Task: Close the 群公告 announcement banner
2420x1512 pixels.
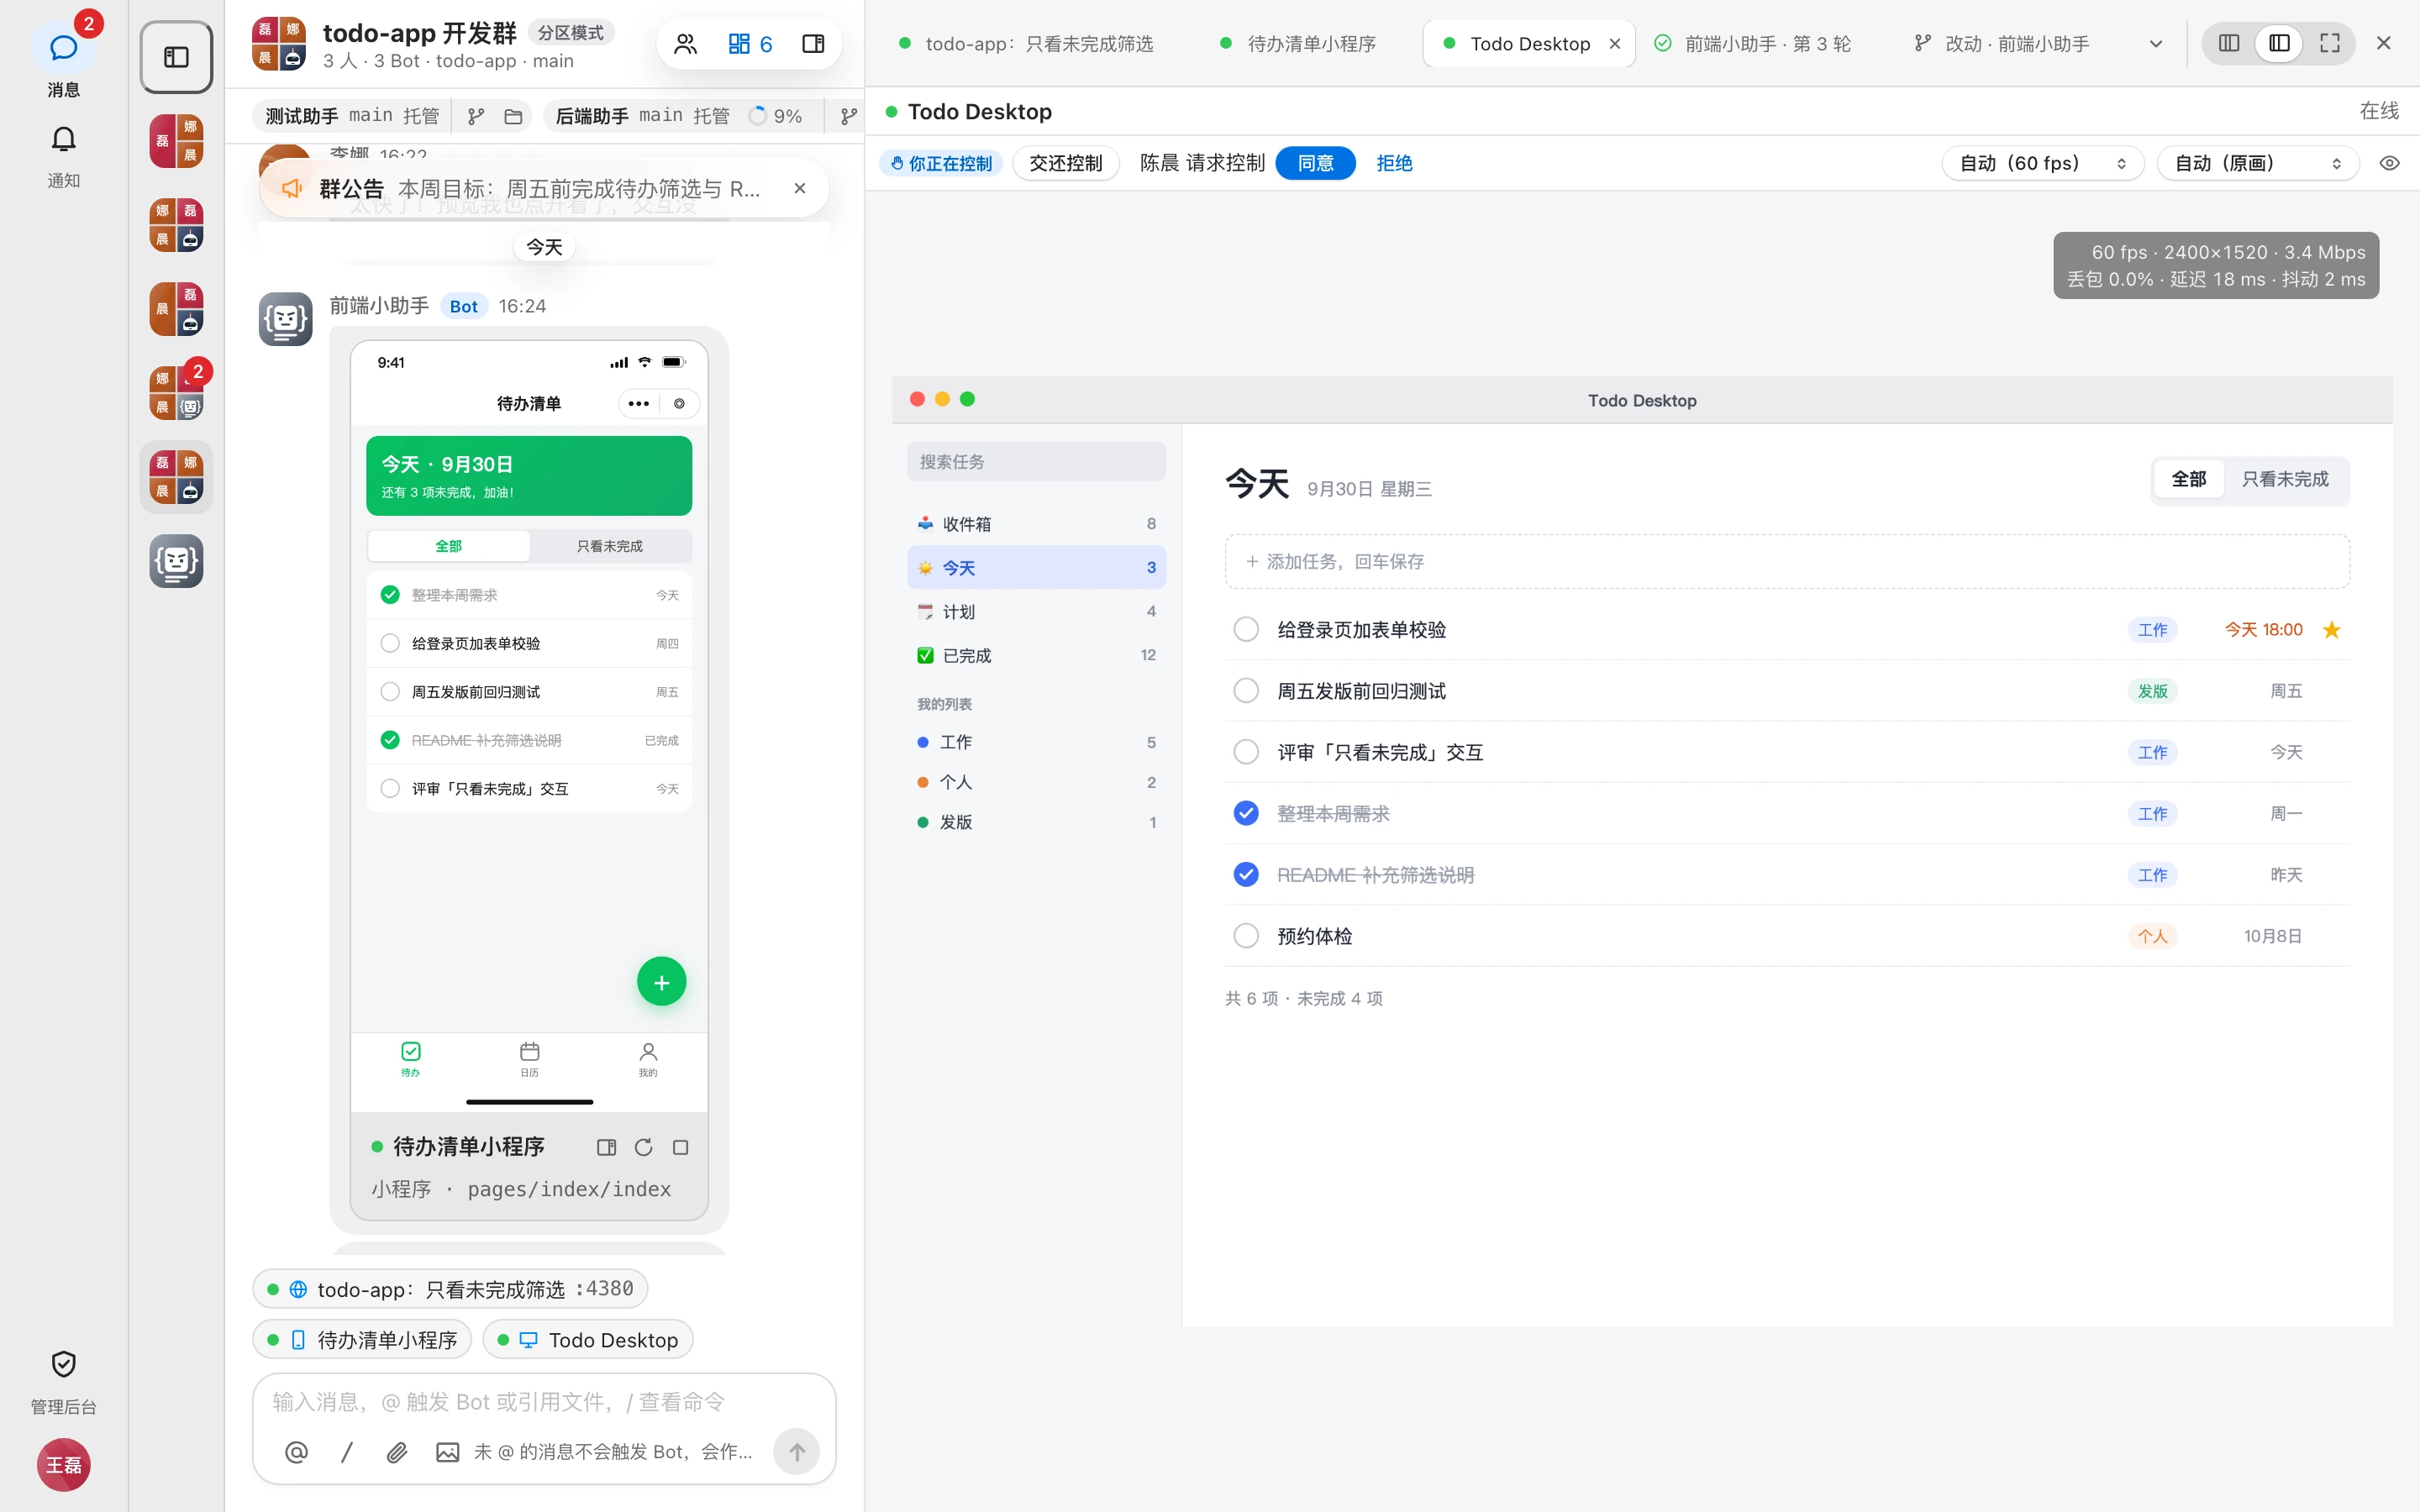Action: tap(799, 188)
